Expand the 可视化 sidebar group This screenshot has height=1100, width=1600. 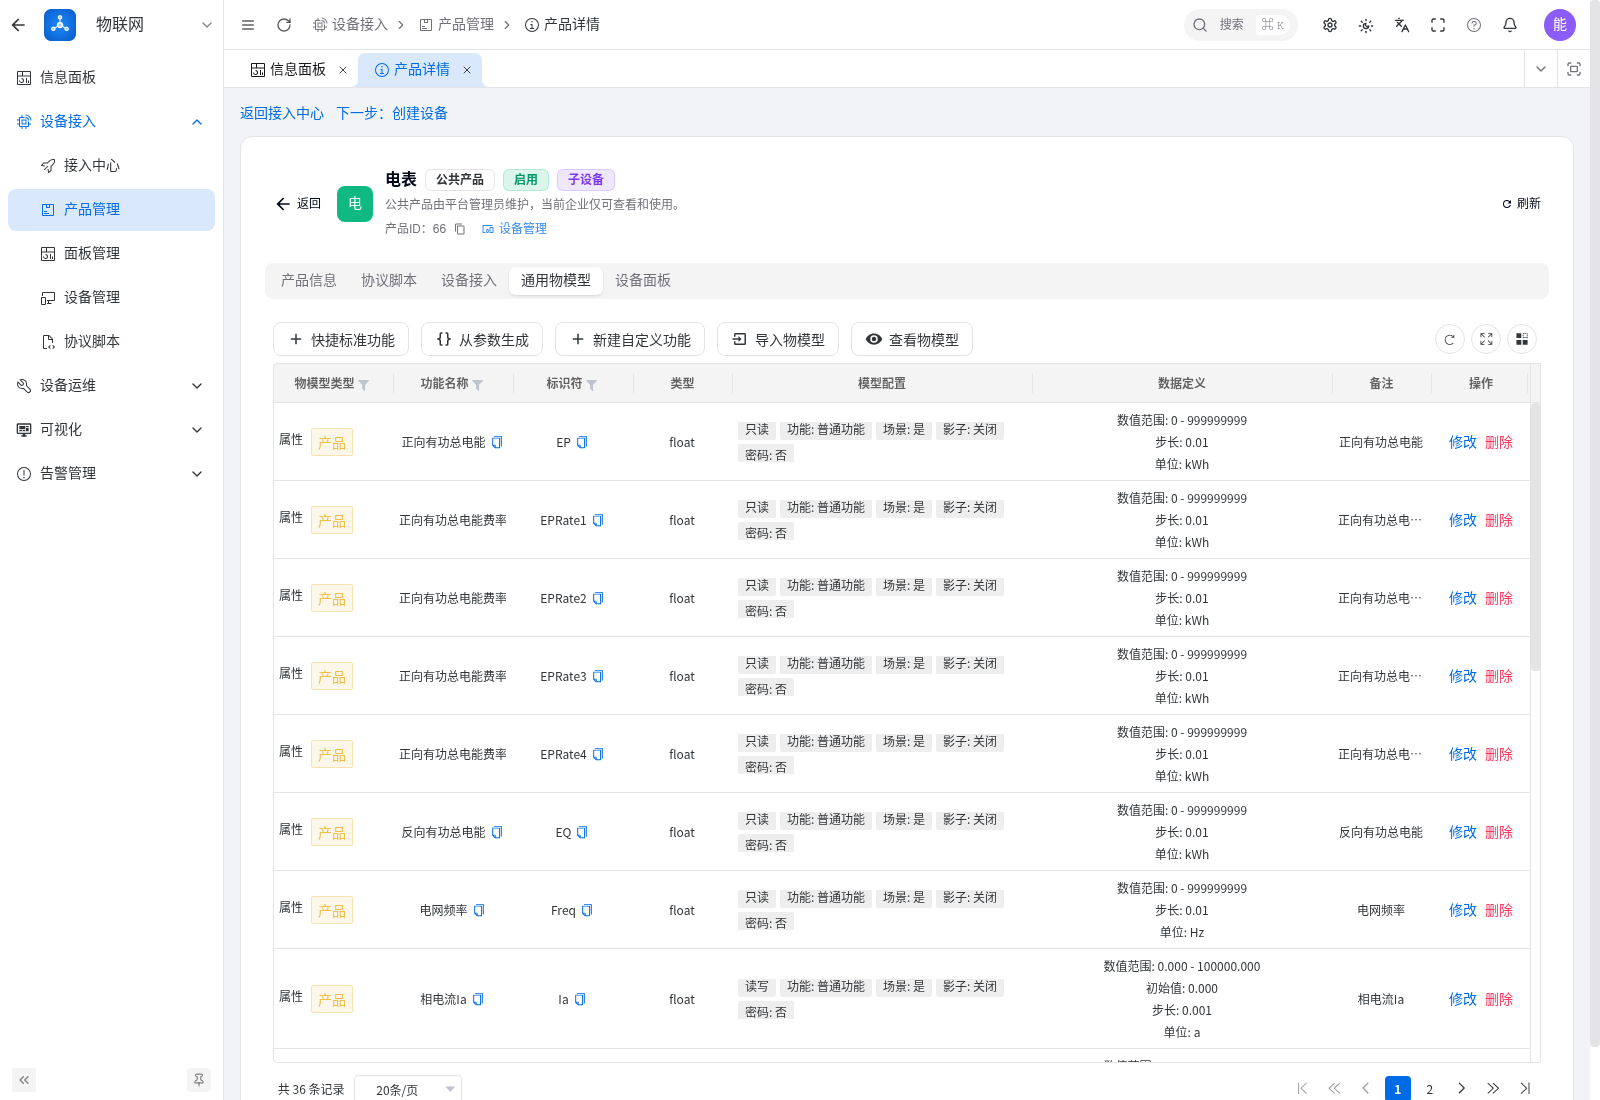coord(111,430)
